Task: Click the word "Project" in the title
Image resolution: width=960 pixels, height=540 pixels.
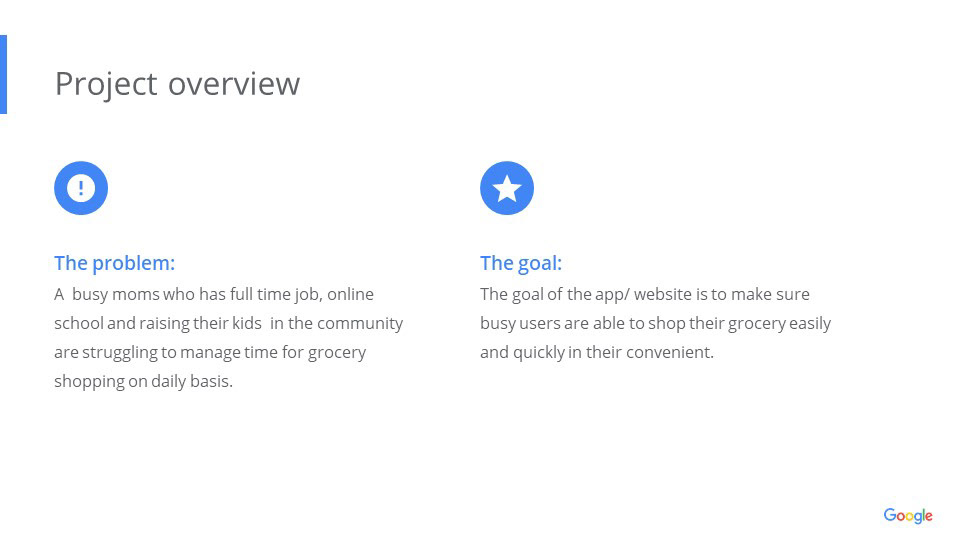Action: (106, 84)
